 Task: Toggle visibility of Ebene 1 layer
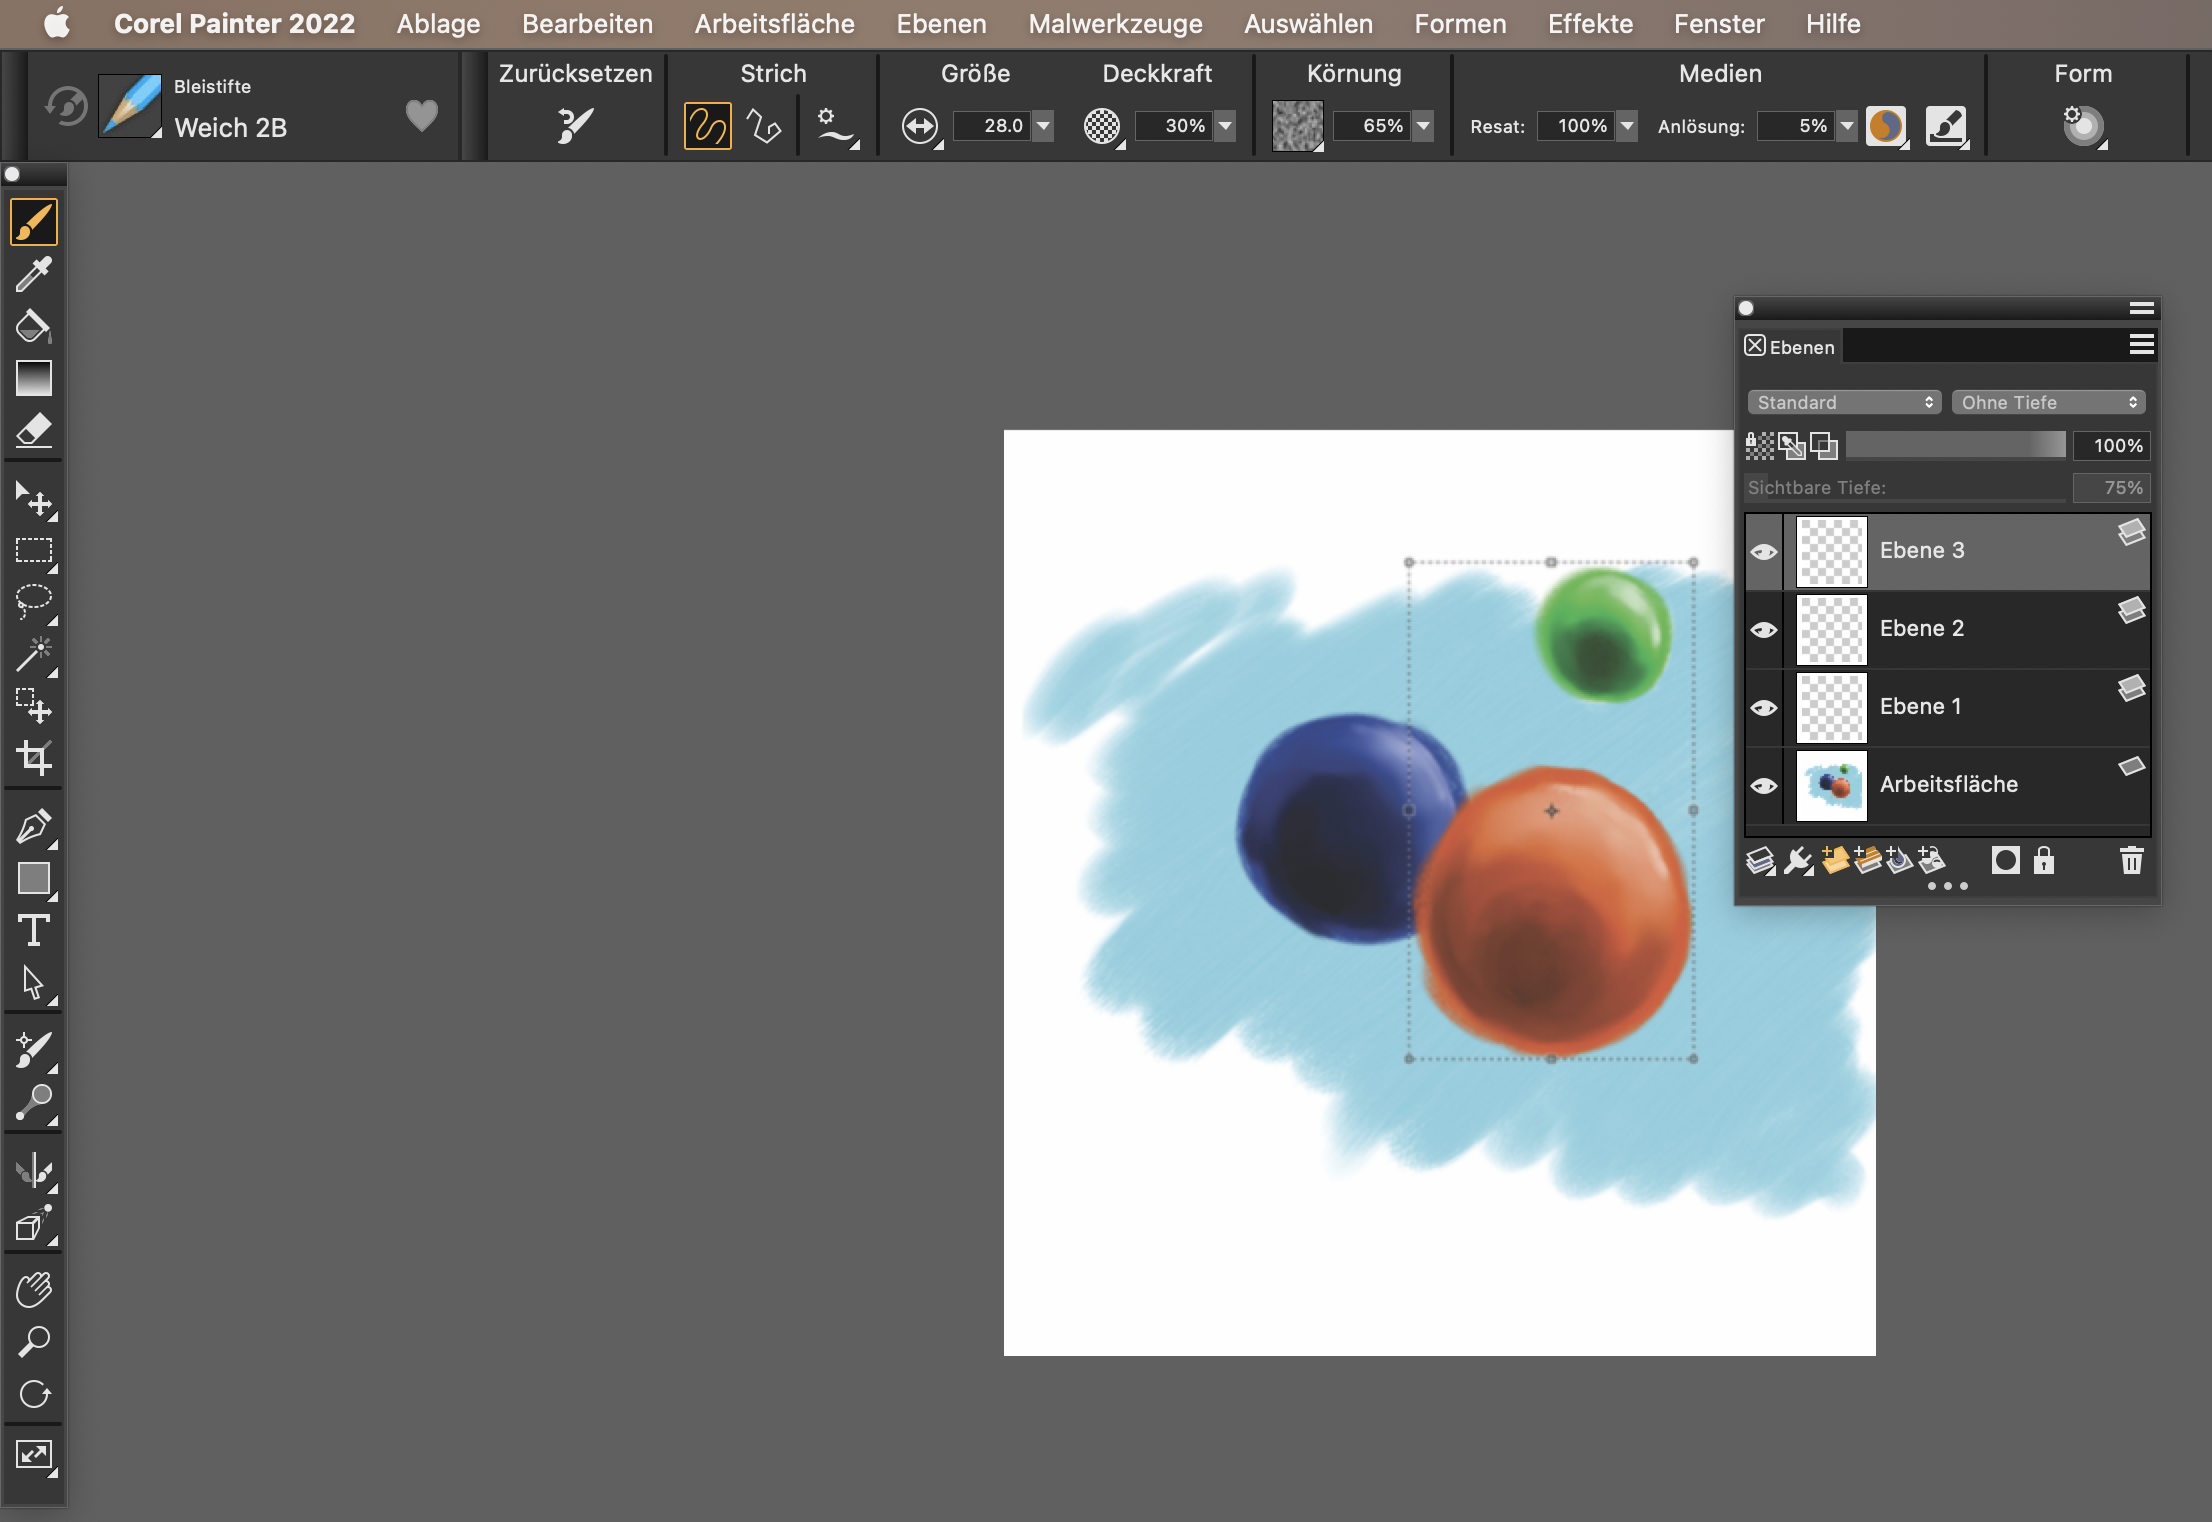point(1764,708)
